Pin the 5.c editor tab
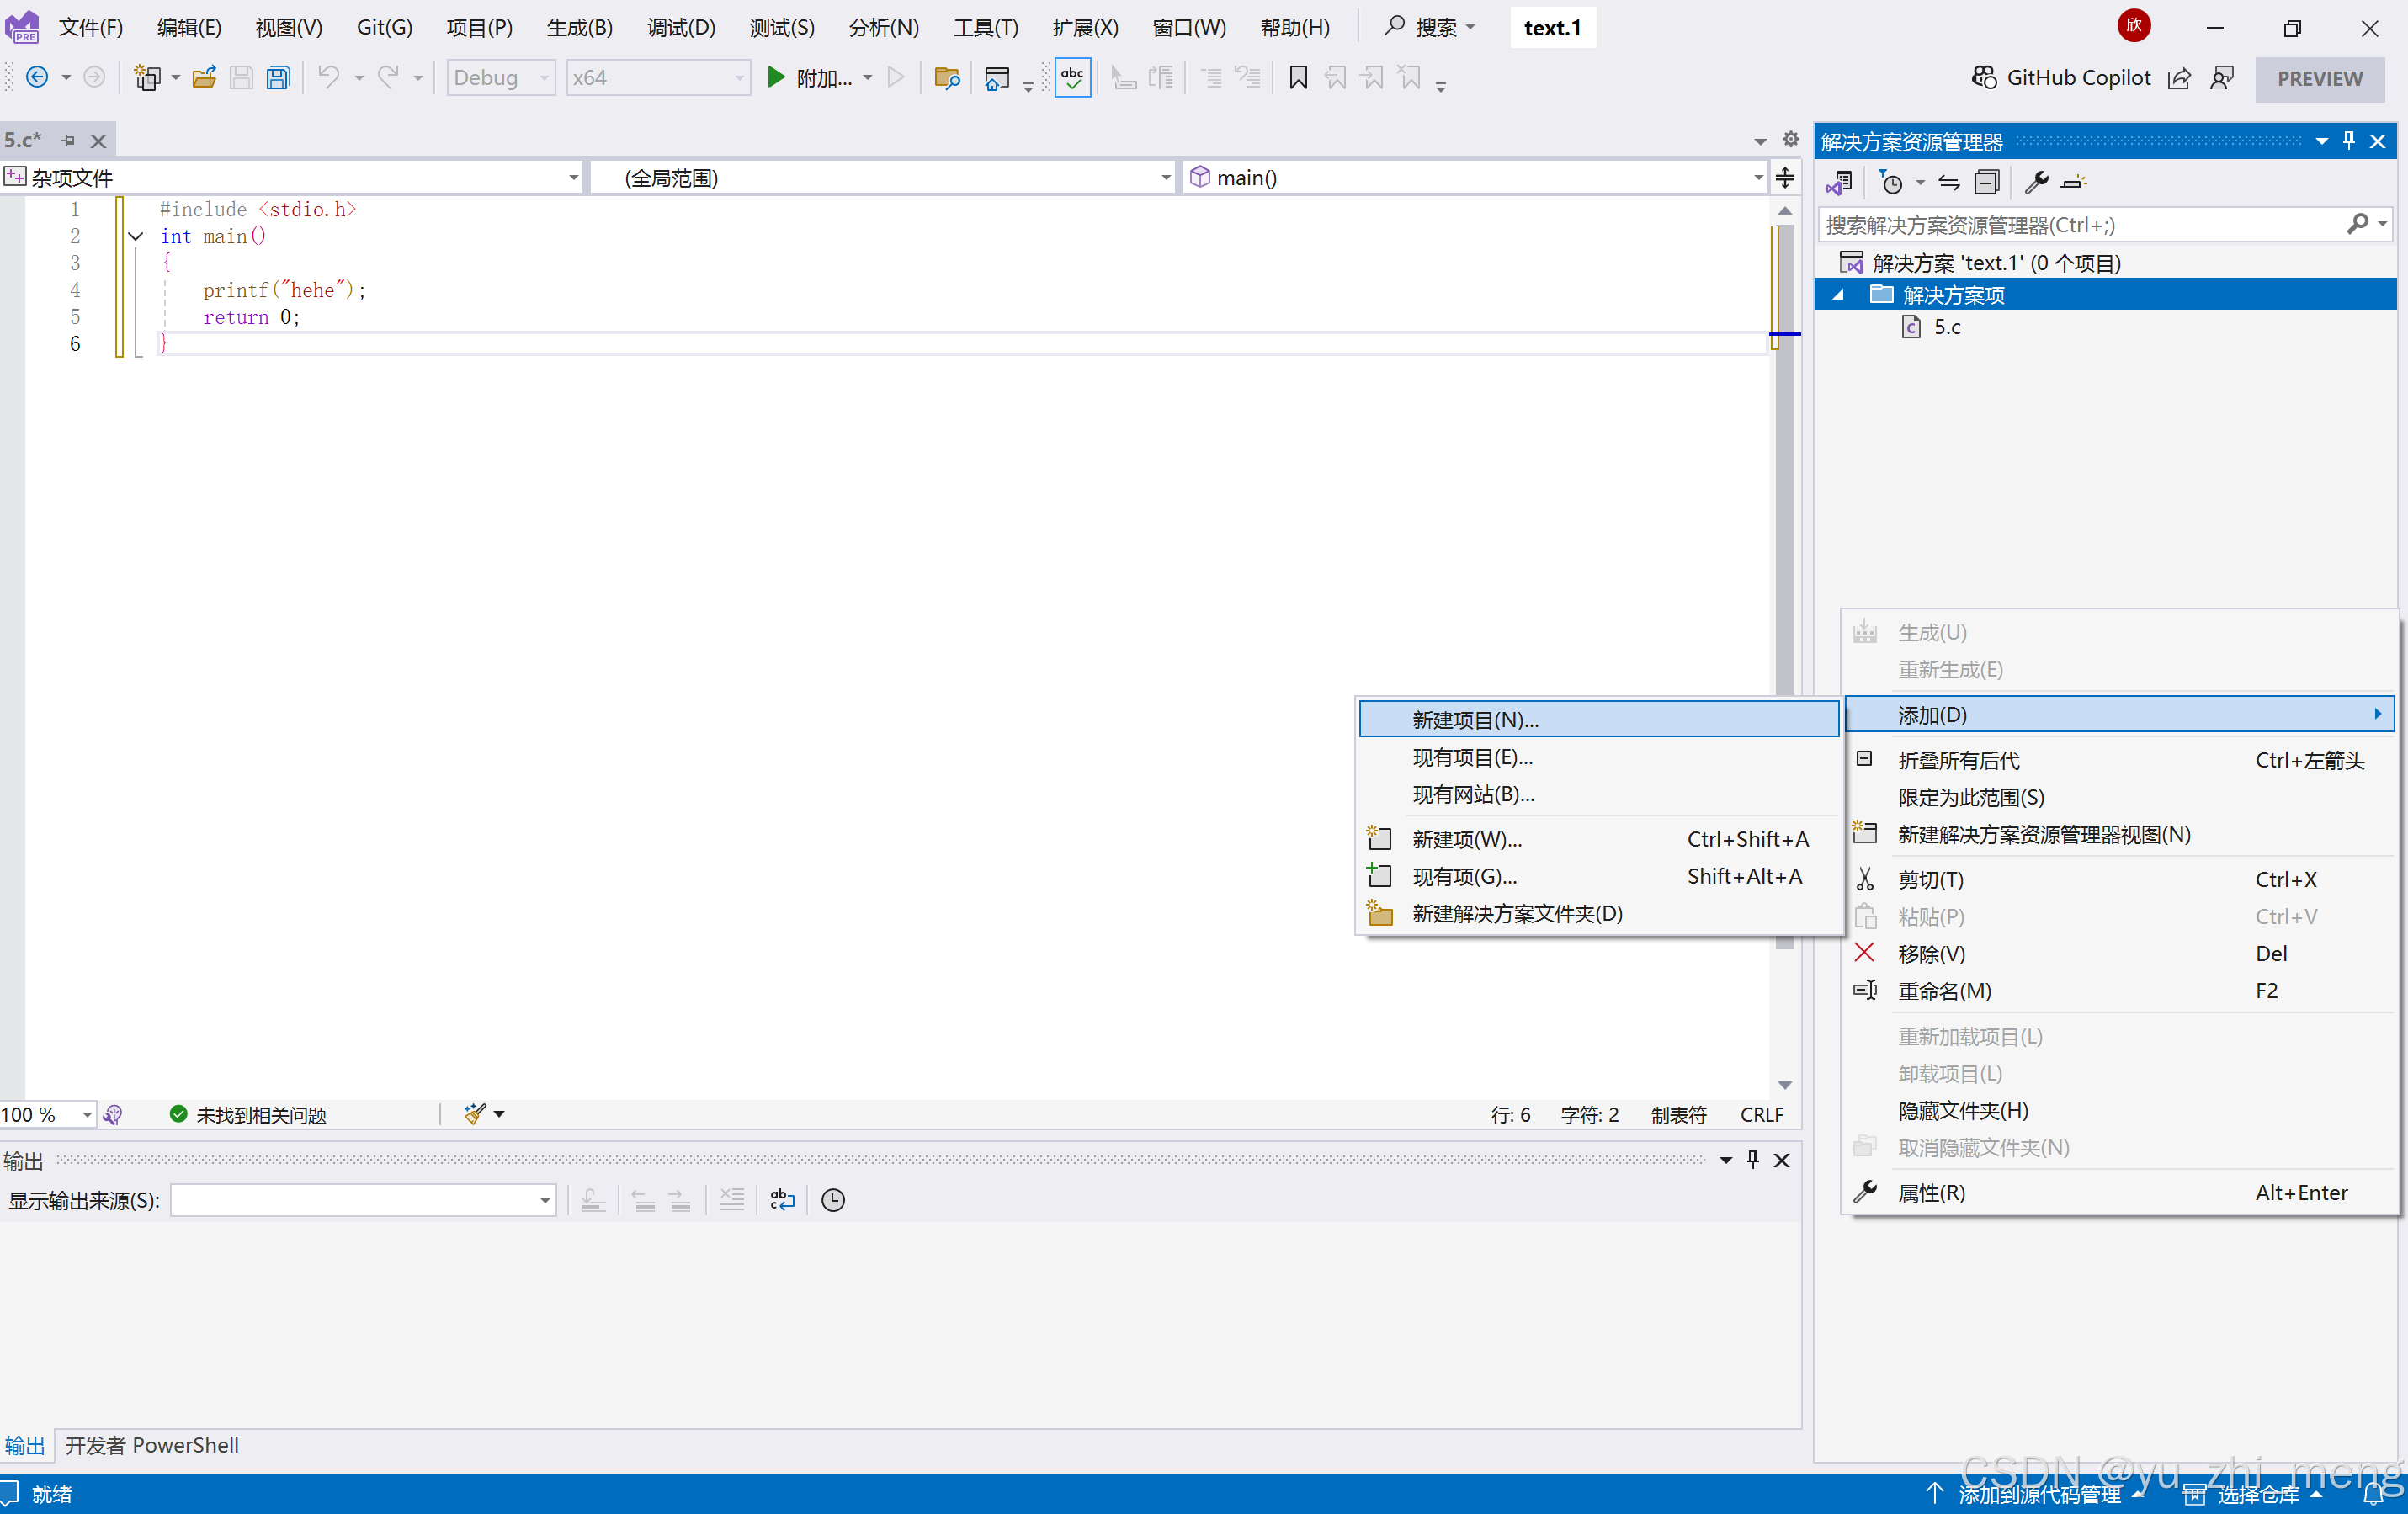 [x=68, y=141]
